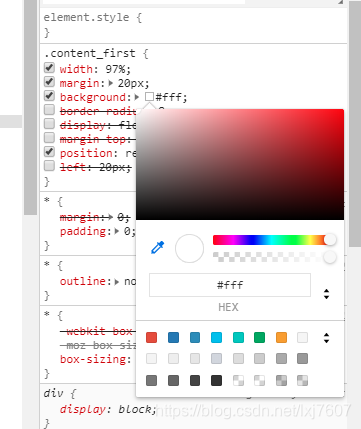Click the padding property name
Viewport: 361px width, 429px height.
(x=84, y=231)
